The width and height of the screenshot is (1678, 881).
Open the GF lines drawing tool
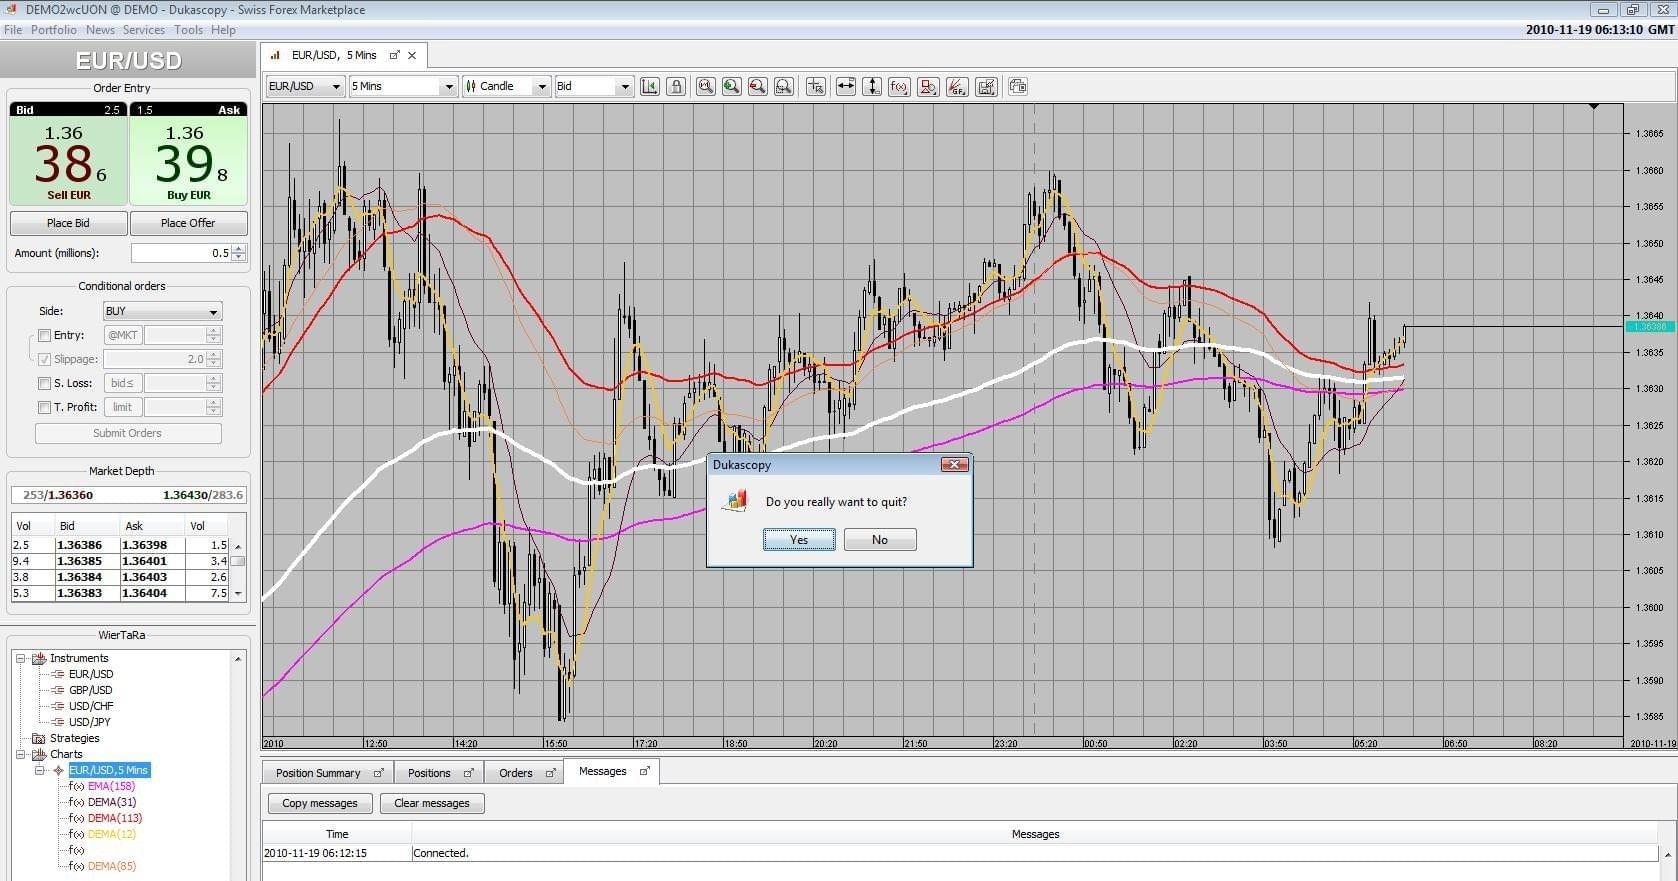click(x=957, y=86)
